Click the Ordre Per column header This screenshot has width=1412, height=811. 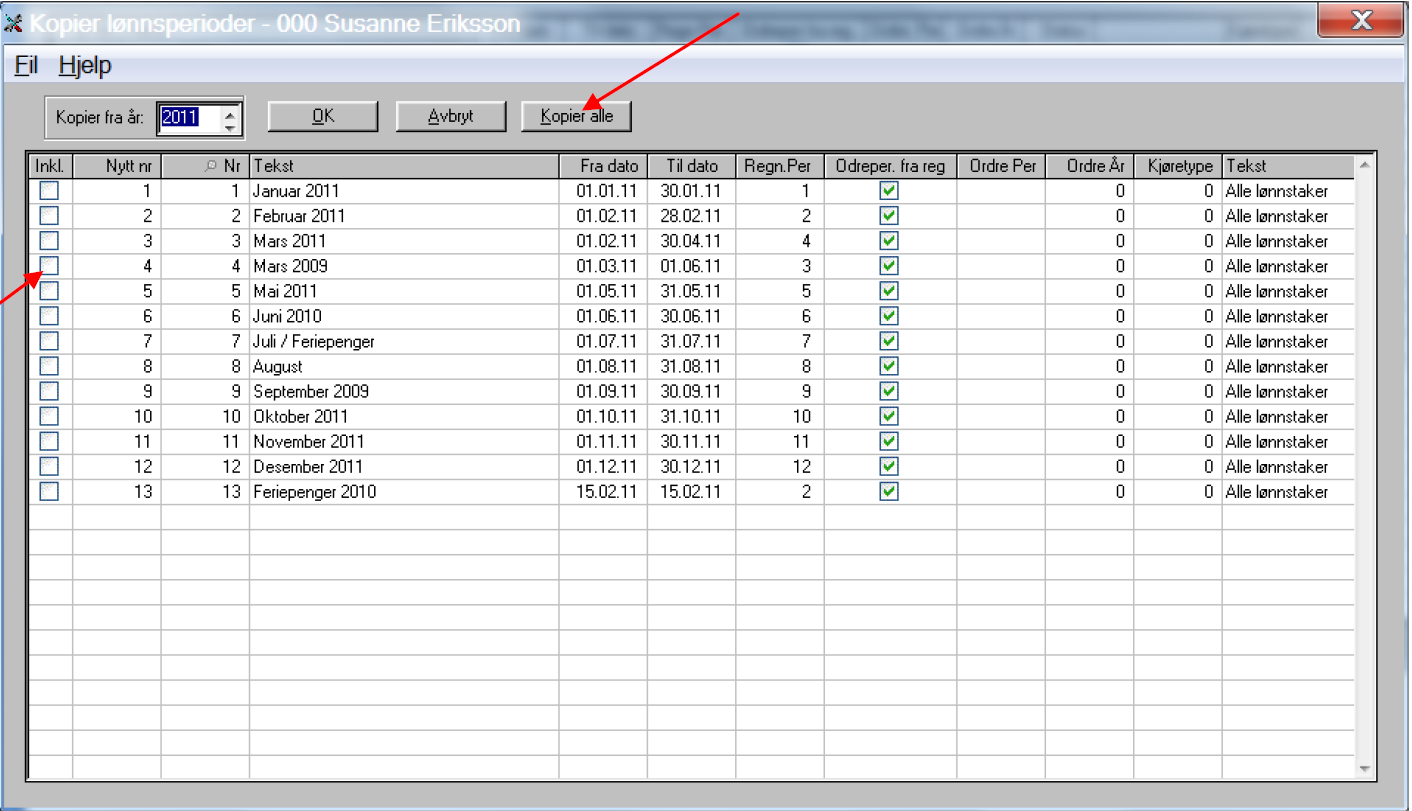click(x=1001, y=166)
